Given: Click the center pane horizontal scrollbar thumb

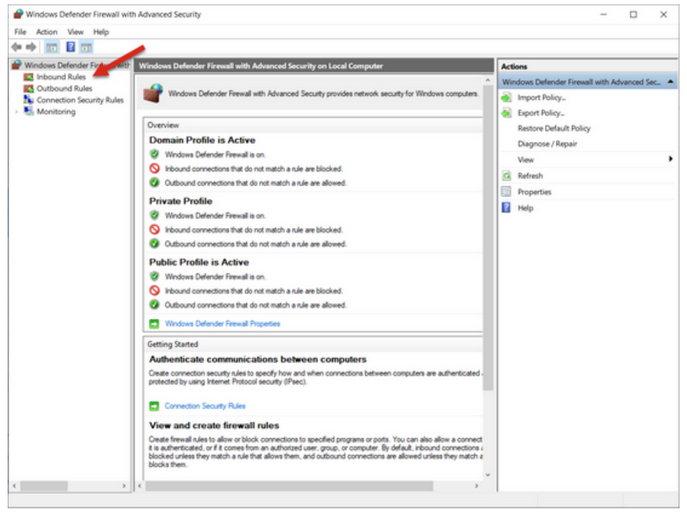Looking at the screenshot, I should 289,486.
